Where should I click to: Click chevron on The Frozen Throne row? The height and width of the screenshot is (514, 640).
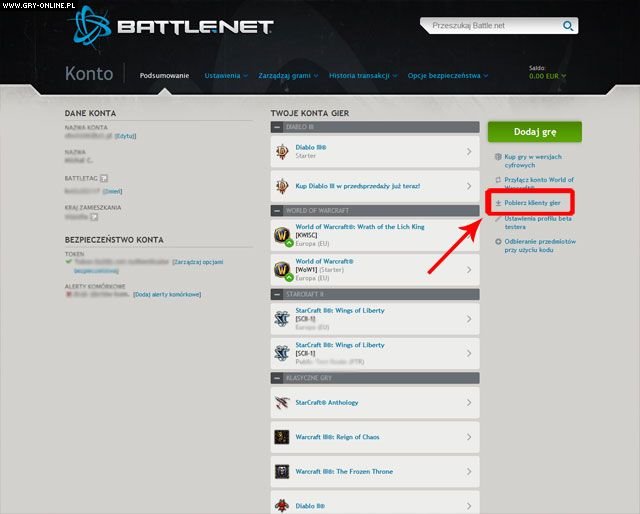click(x=469, y=472)
